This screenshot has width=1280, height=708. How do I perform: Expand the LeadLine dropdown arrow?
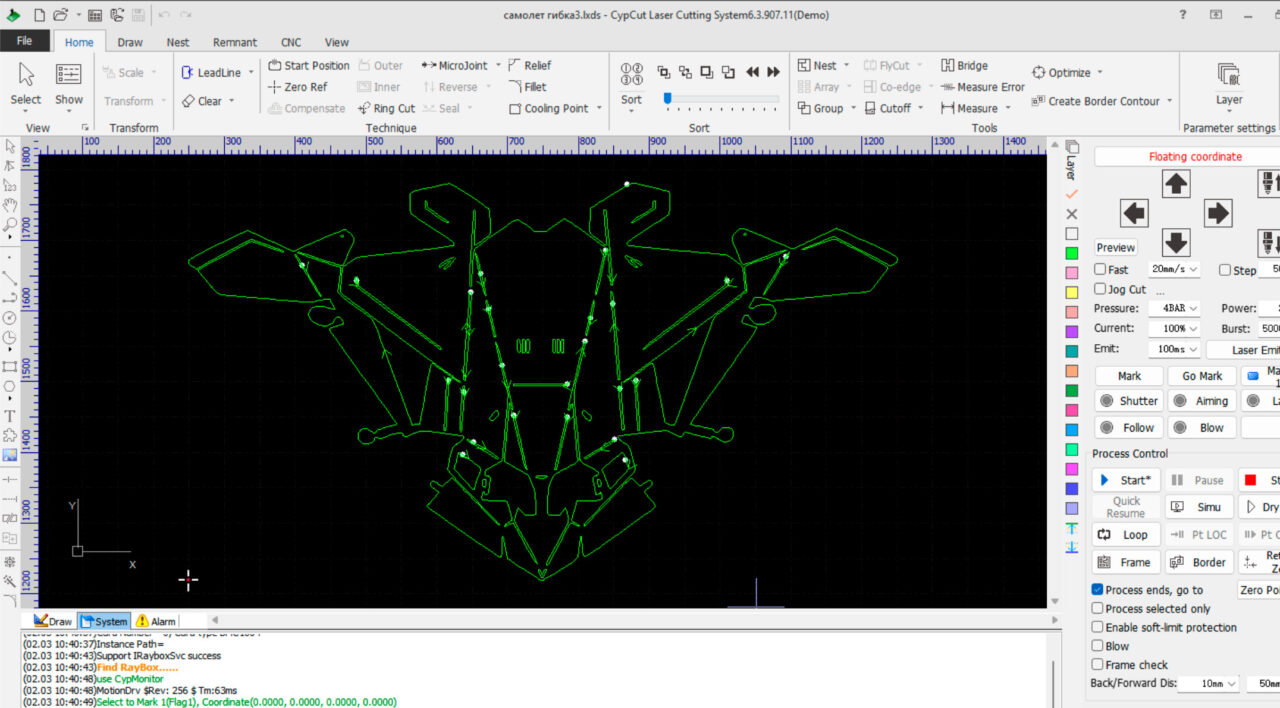point(251,73)
